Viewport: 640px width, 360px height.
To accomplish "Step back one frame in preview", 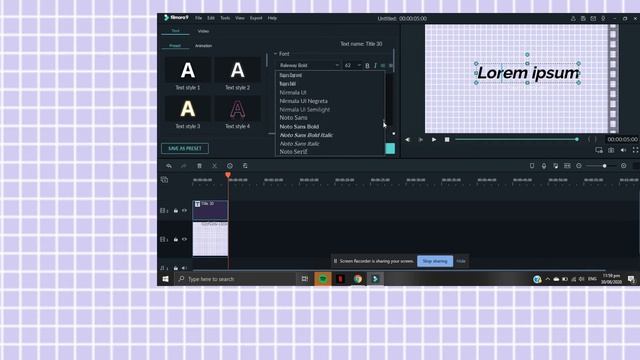I will click(407, 140).
